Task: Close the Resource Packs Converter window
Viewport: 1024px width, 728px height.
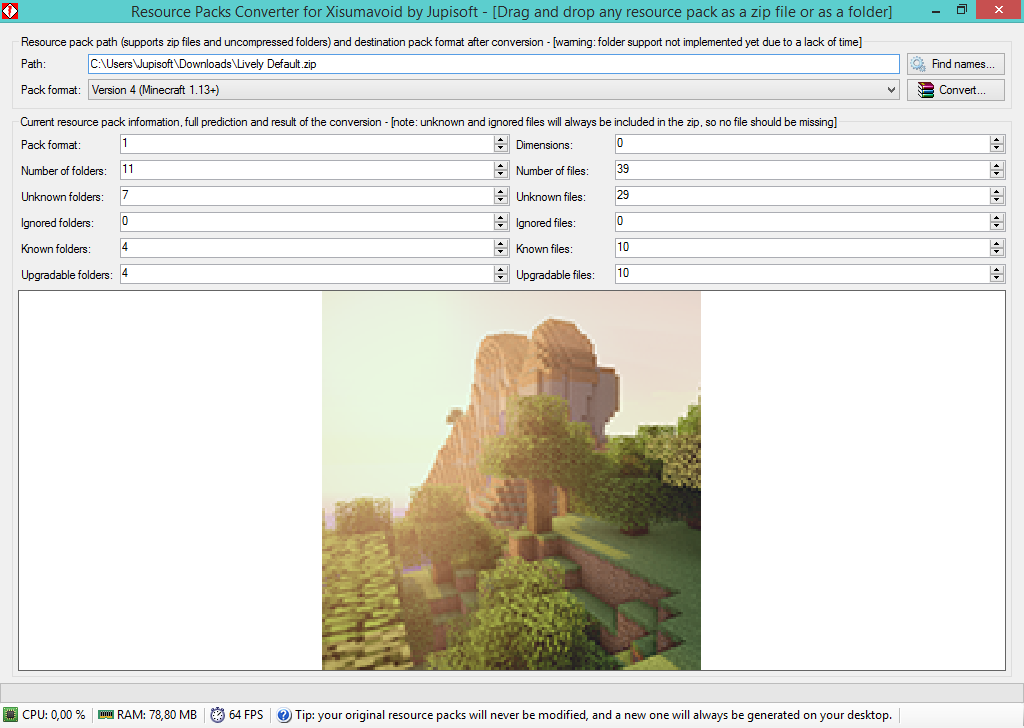Action: pyautogui.click(x=999, y=10)
